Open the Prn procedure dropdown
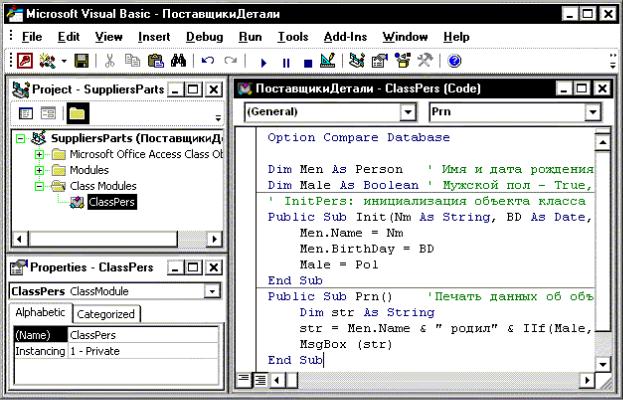The width and height of the screenshot is (623, 400). click(592, 112)
